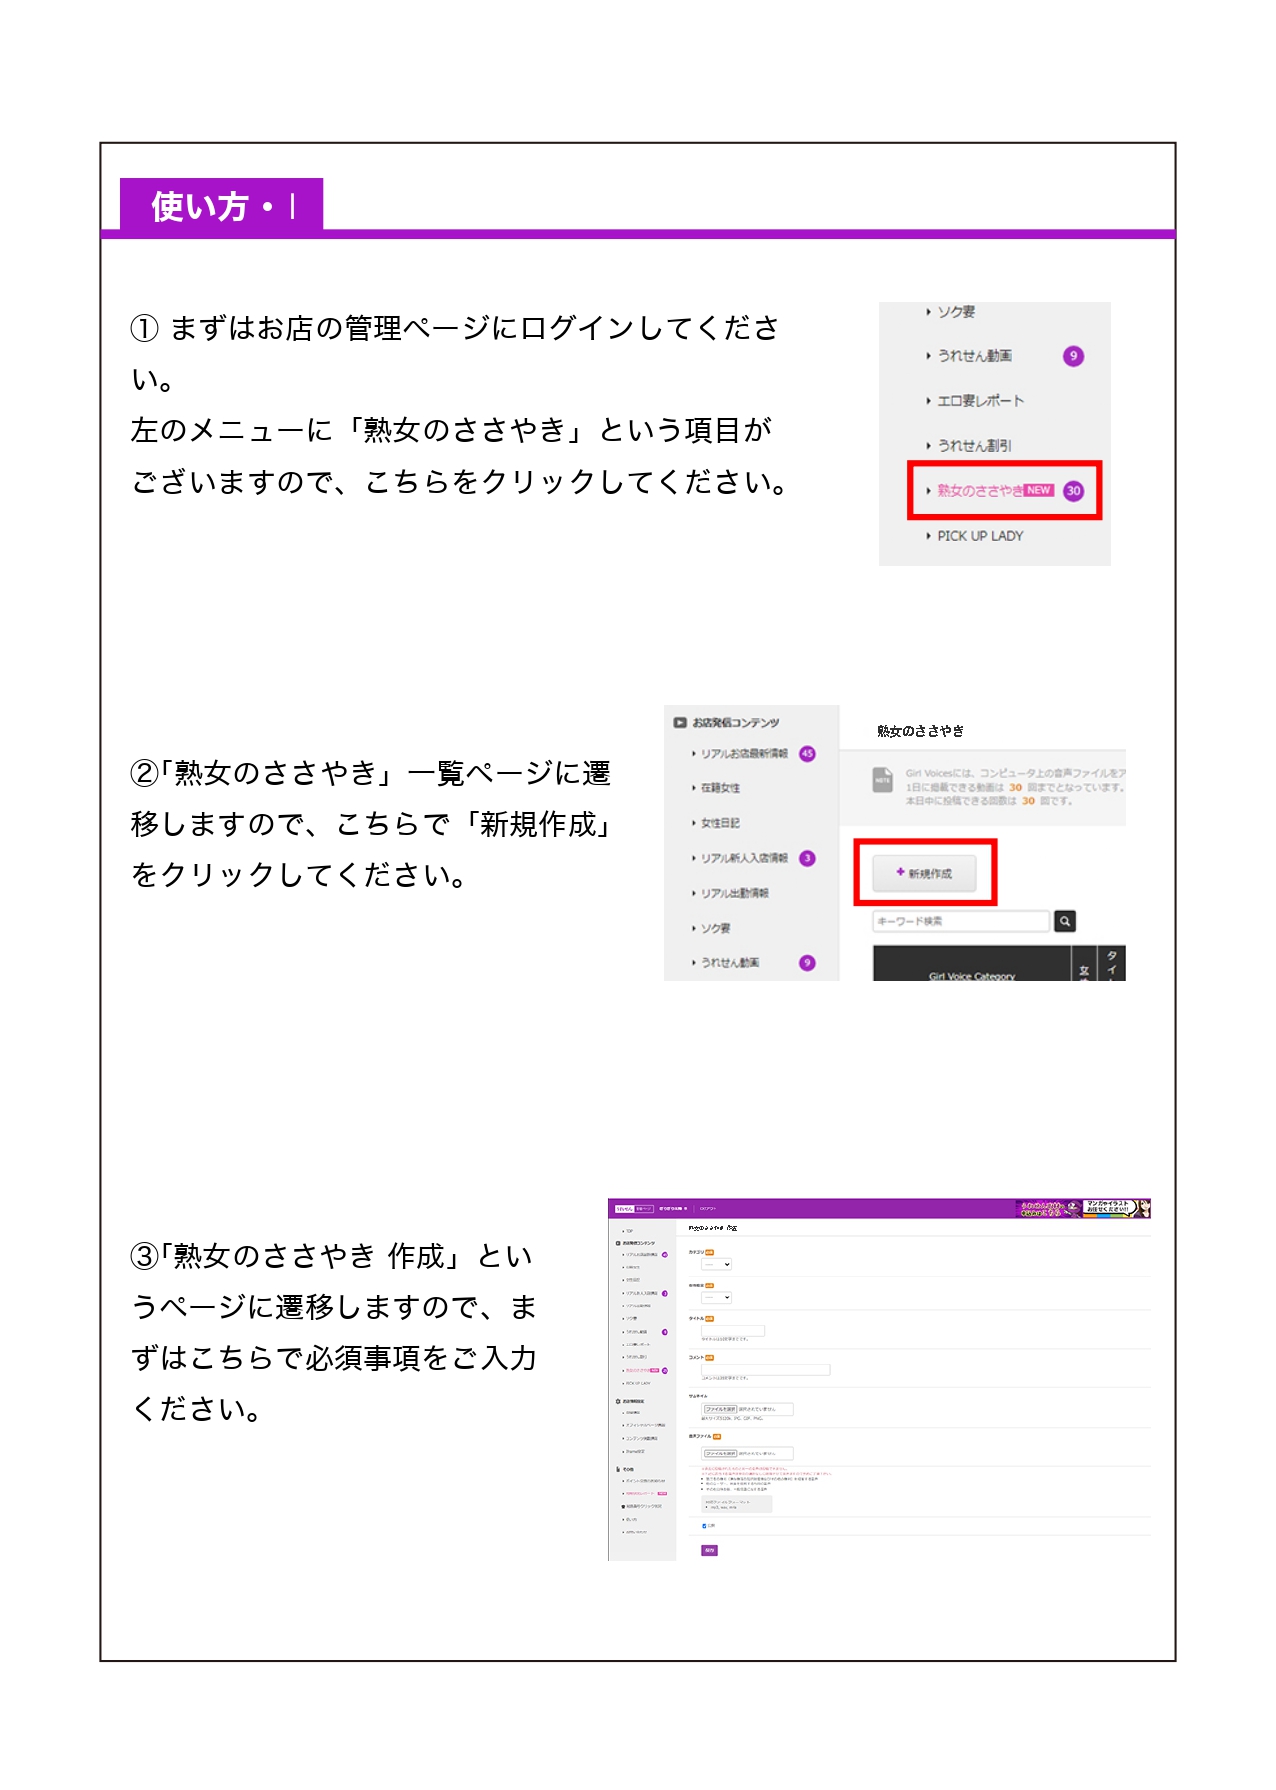
Task: Click the magnifier search icon button
Action: [1065, 921]
